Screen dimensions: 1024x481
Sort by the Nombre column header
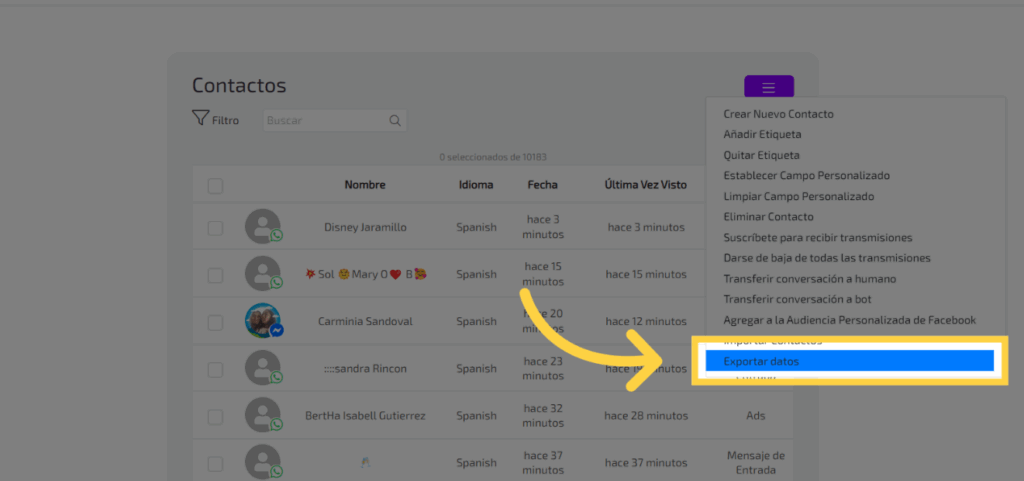coord(365,185)
